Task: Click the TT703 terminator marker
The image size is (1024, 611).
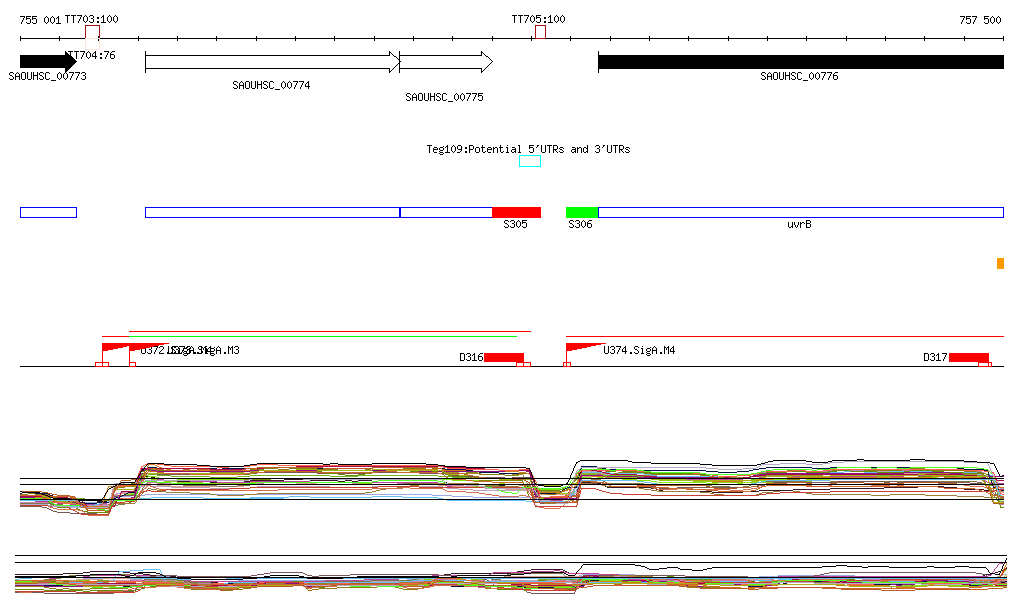Action: (92, 32)
